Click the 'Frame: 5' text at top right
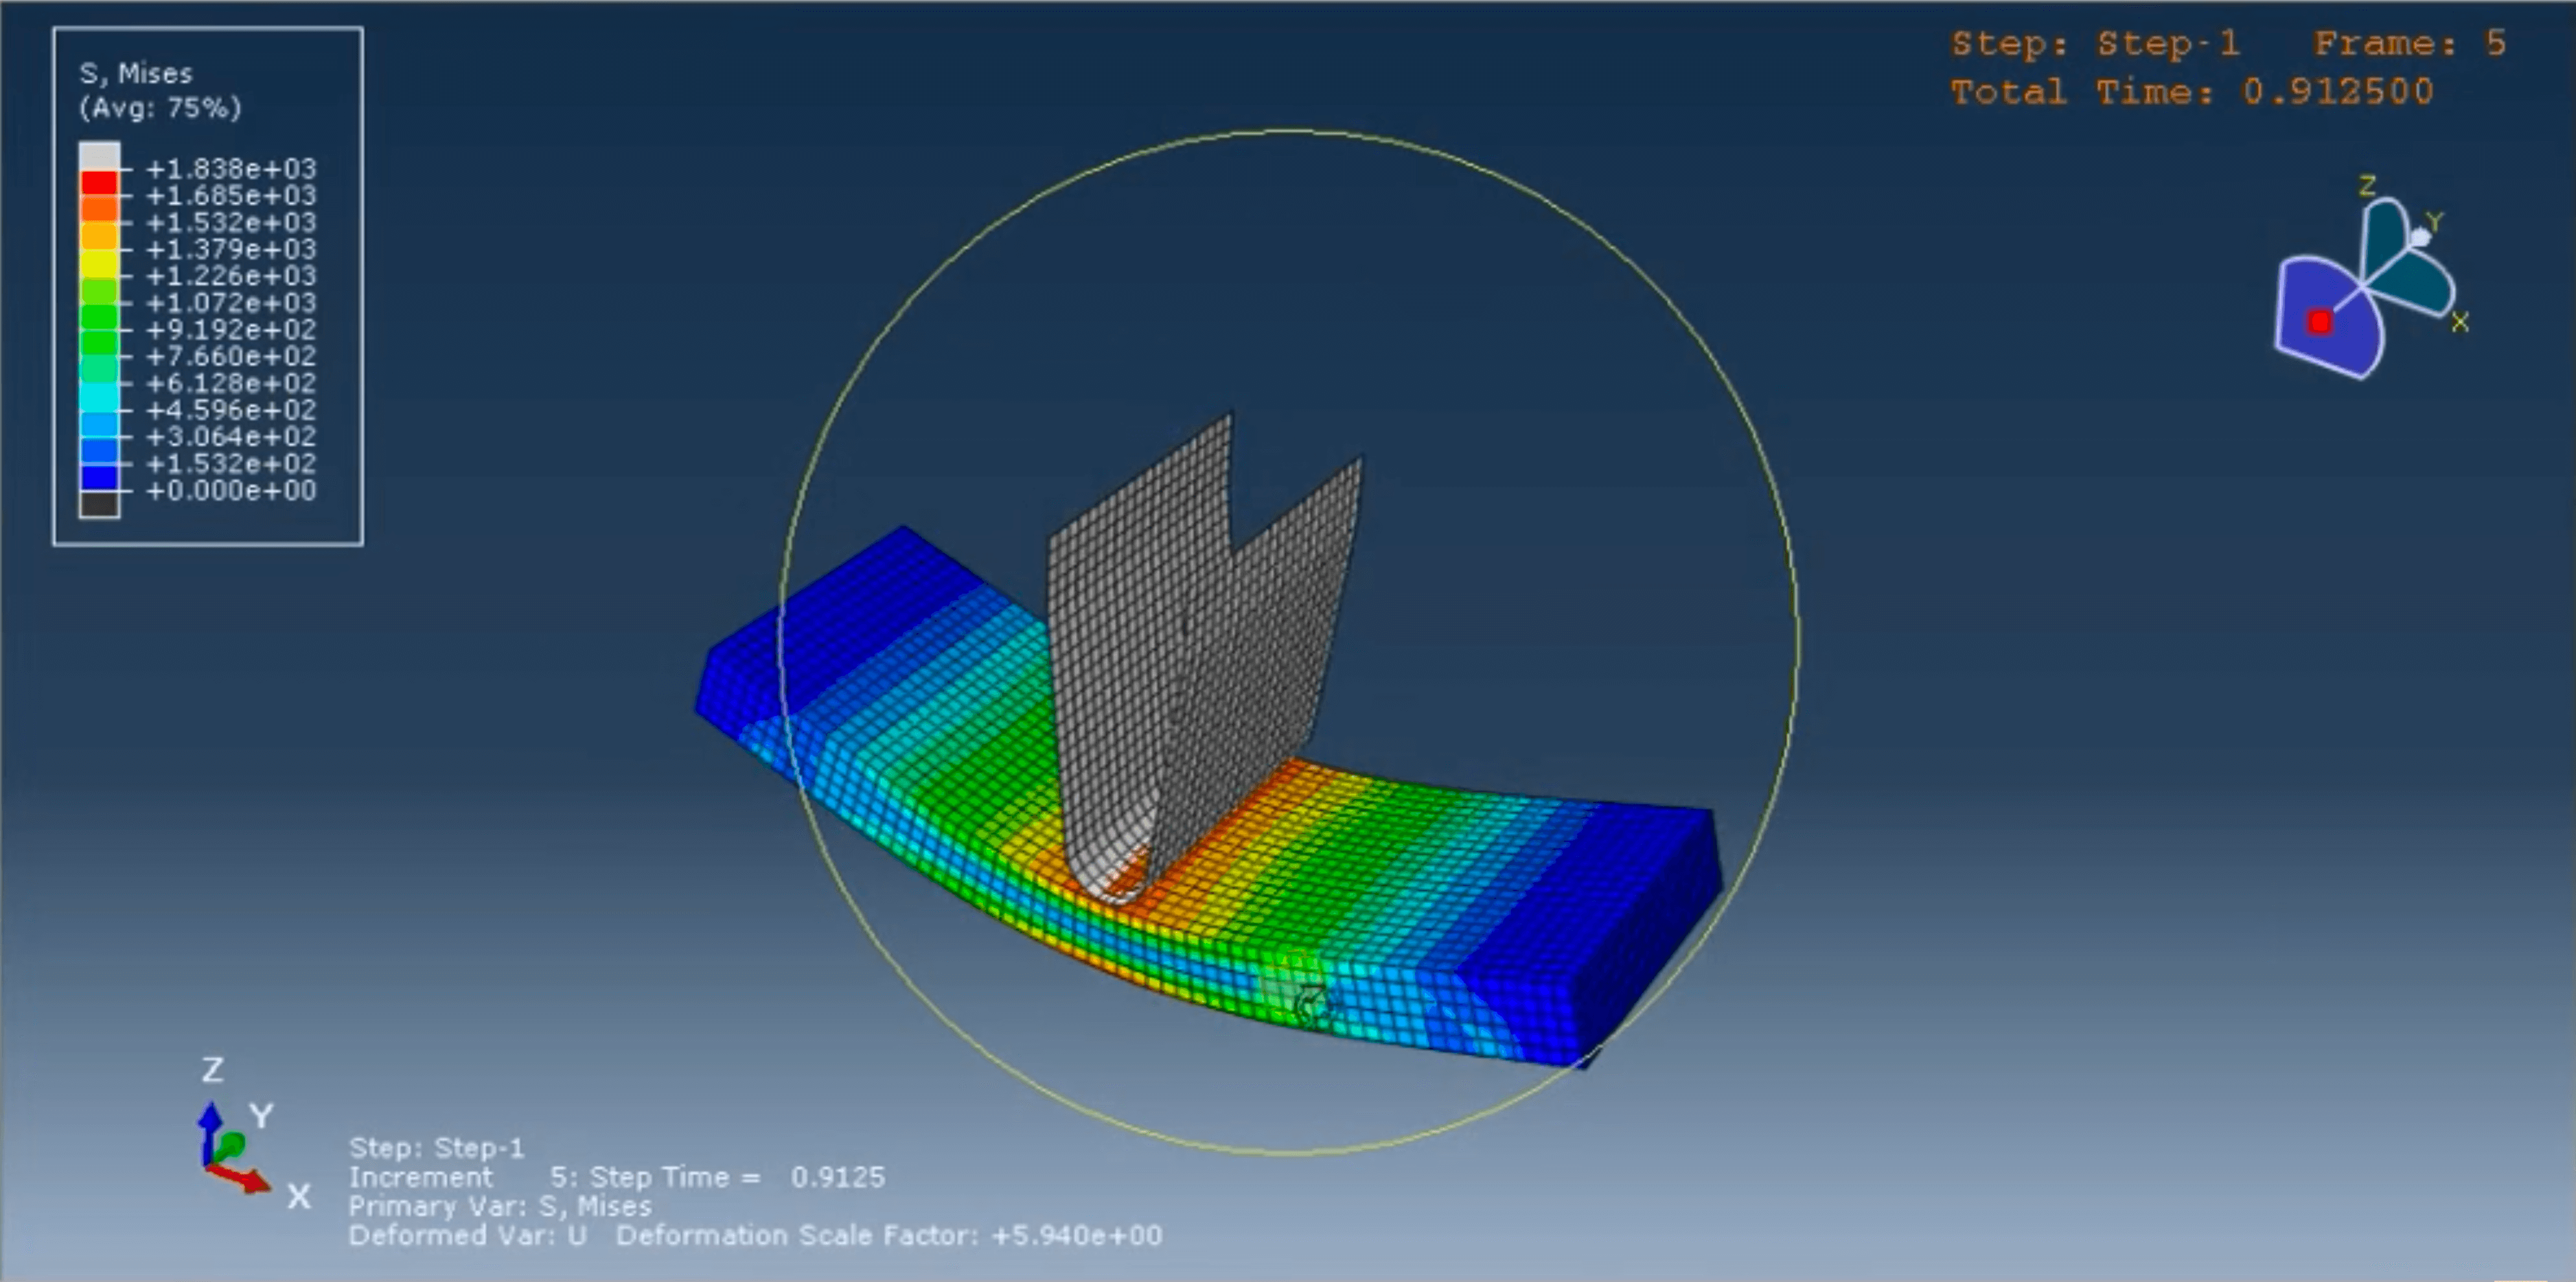 coord(2409,44)
